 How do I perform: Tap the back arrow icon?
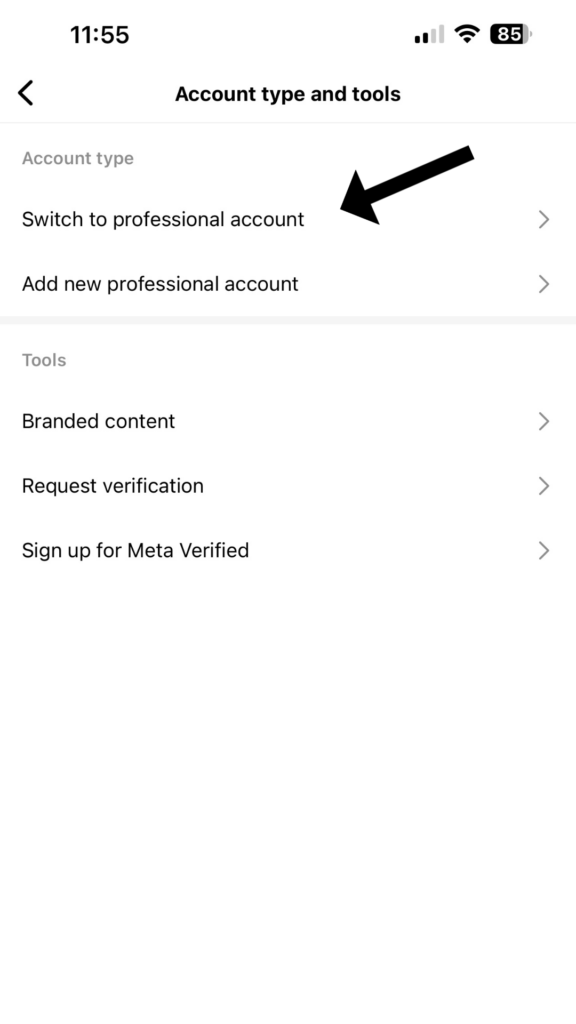tap(25, 93)
